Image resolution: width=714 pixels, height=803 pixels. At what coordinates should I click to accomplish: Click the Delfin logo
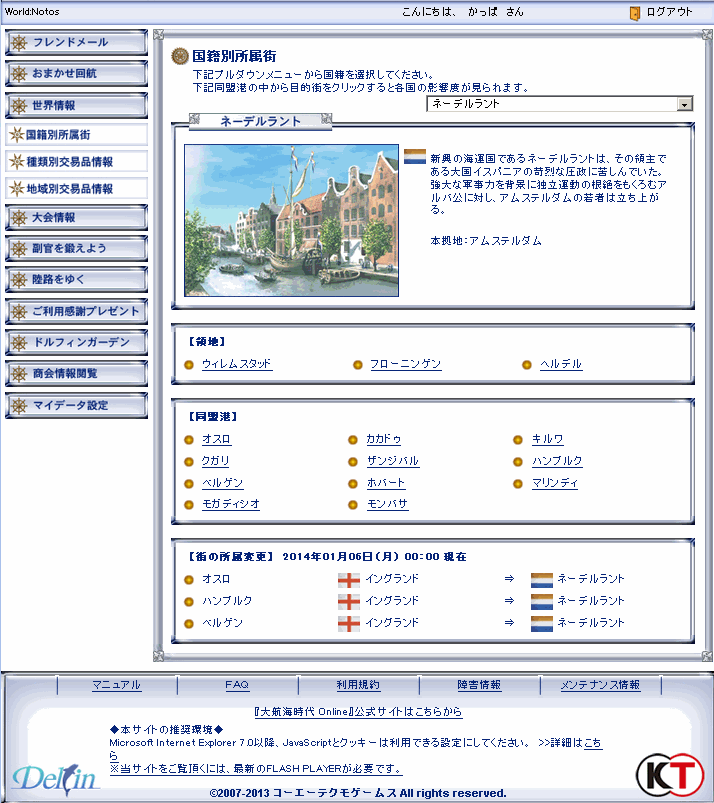(55, 778)
